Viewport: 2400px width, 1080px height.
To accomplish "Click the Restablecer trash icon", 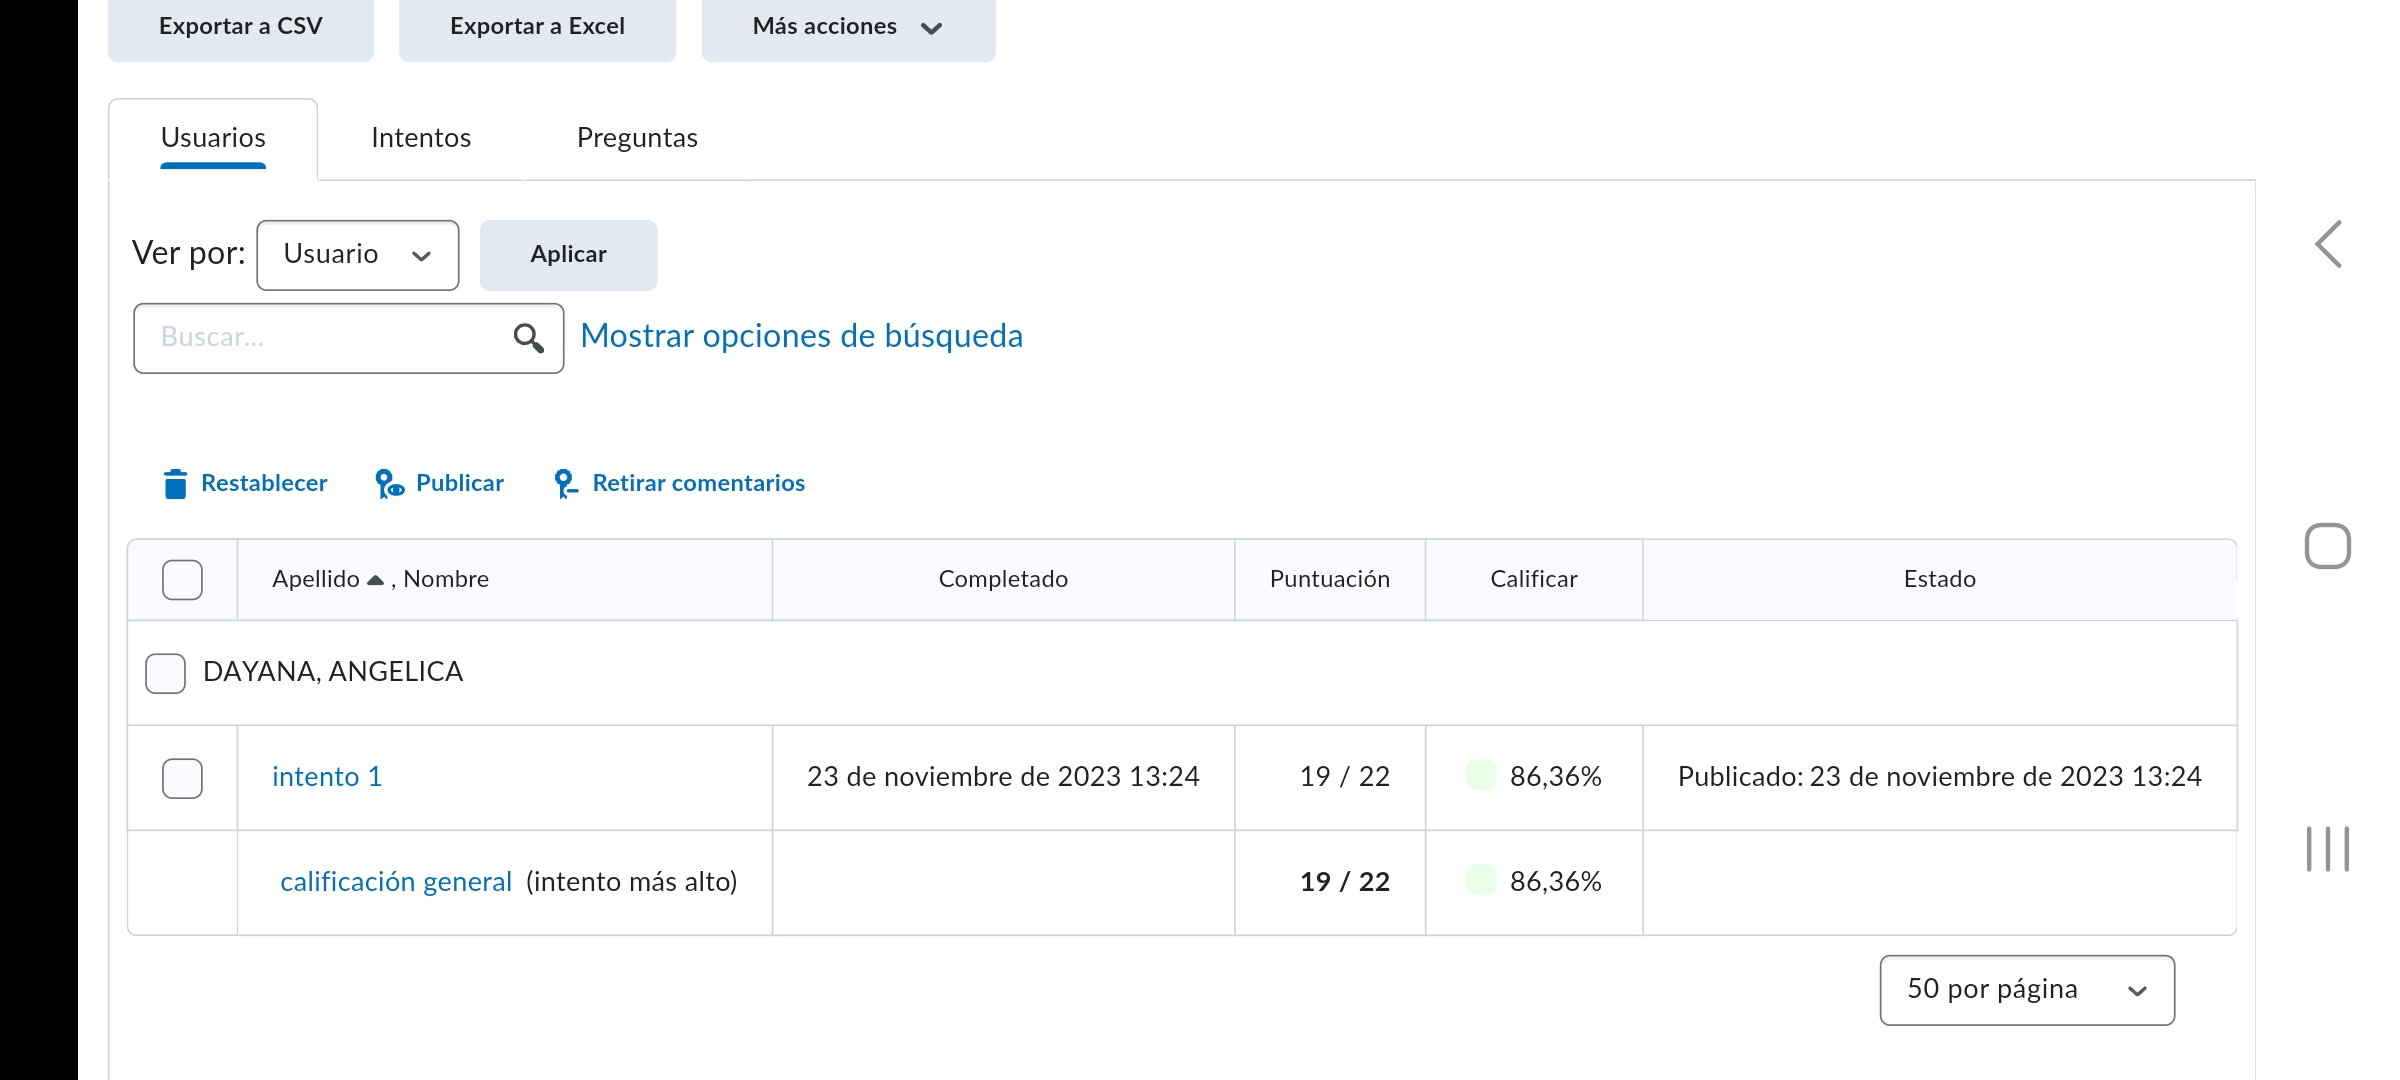I will pyautogui.click(x=175, y=484).
